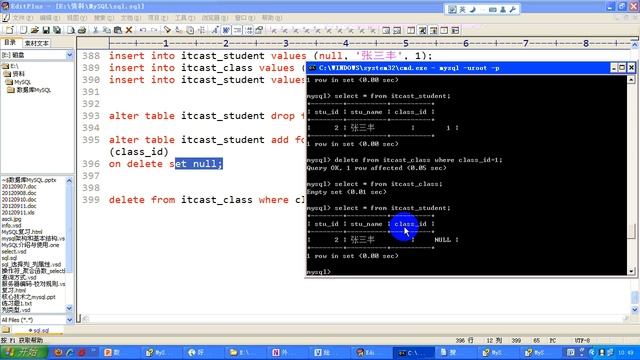Open the 视图 (View) menu

coord(77,18)
